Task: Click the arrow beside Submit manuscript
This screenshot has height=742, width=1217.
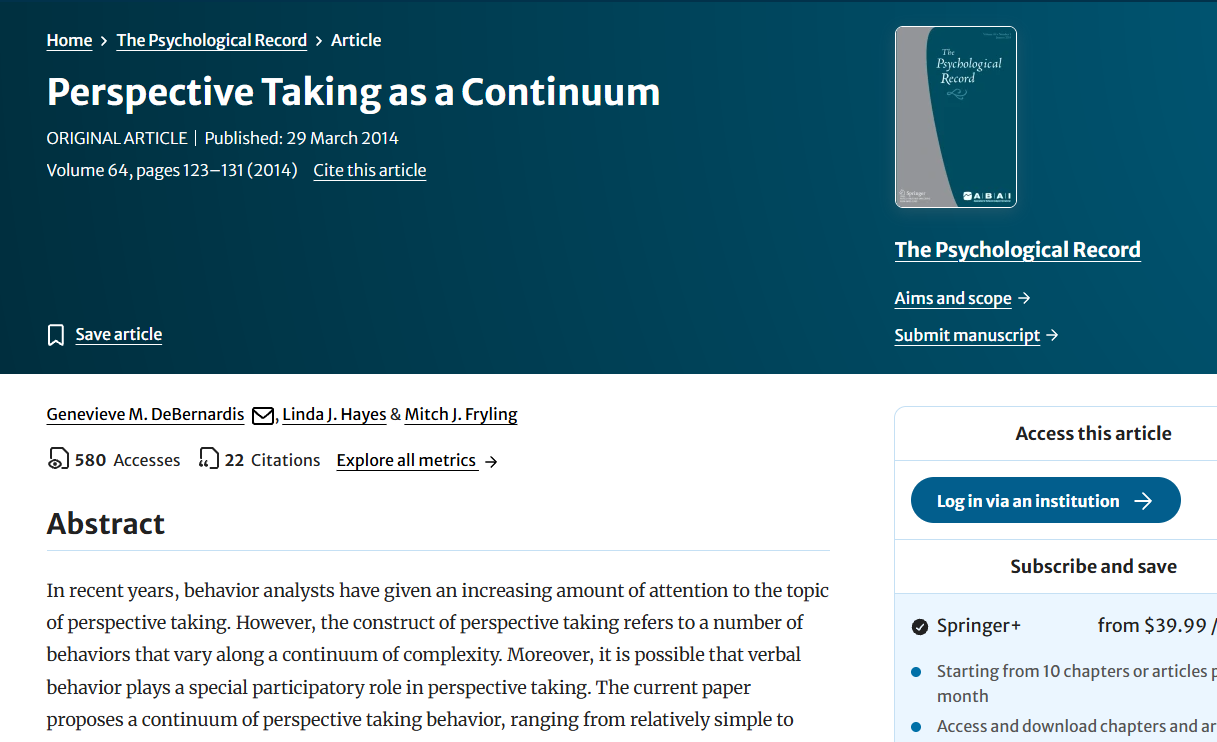Action: pyautogui.click(x=1052, y=335)
